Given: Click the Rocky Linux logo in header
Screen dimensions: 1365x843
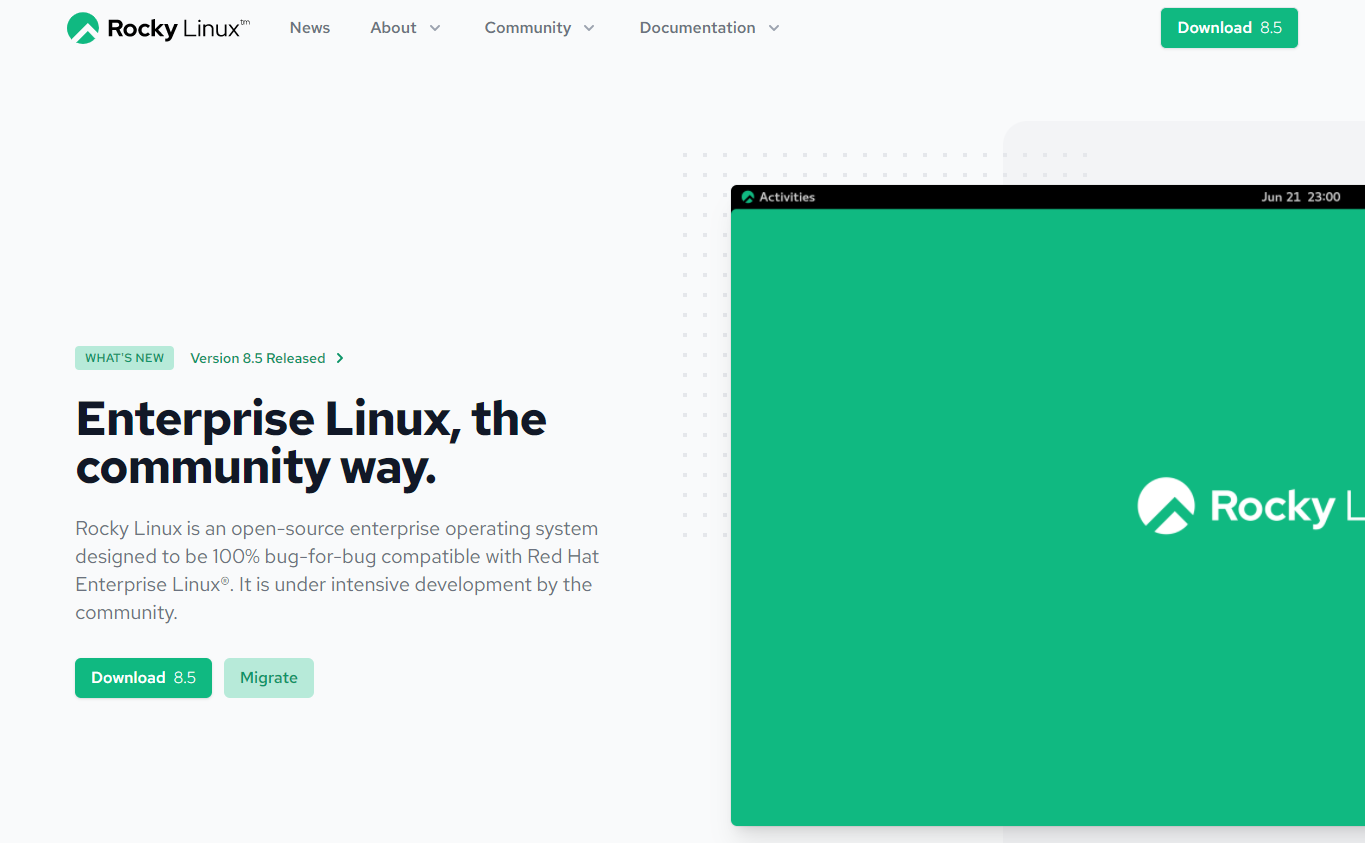Looking at the screenshot, I should pyautogui.click(x=158, y=28).
